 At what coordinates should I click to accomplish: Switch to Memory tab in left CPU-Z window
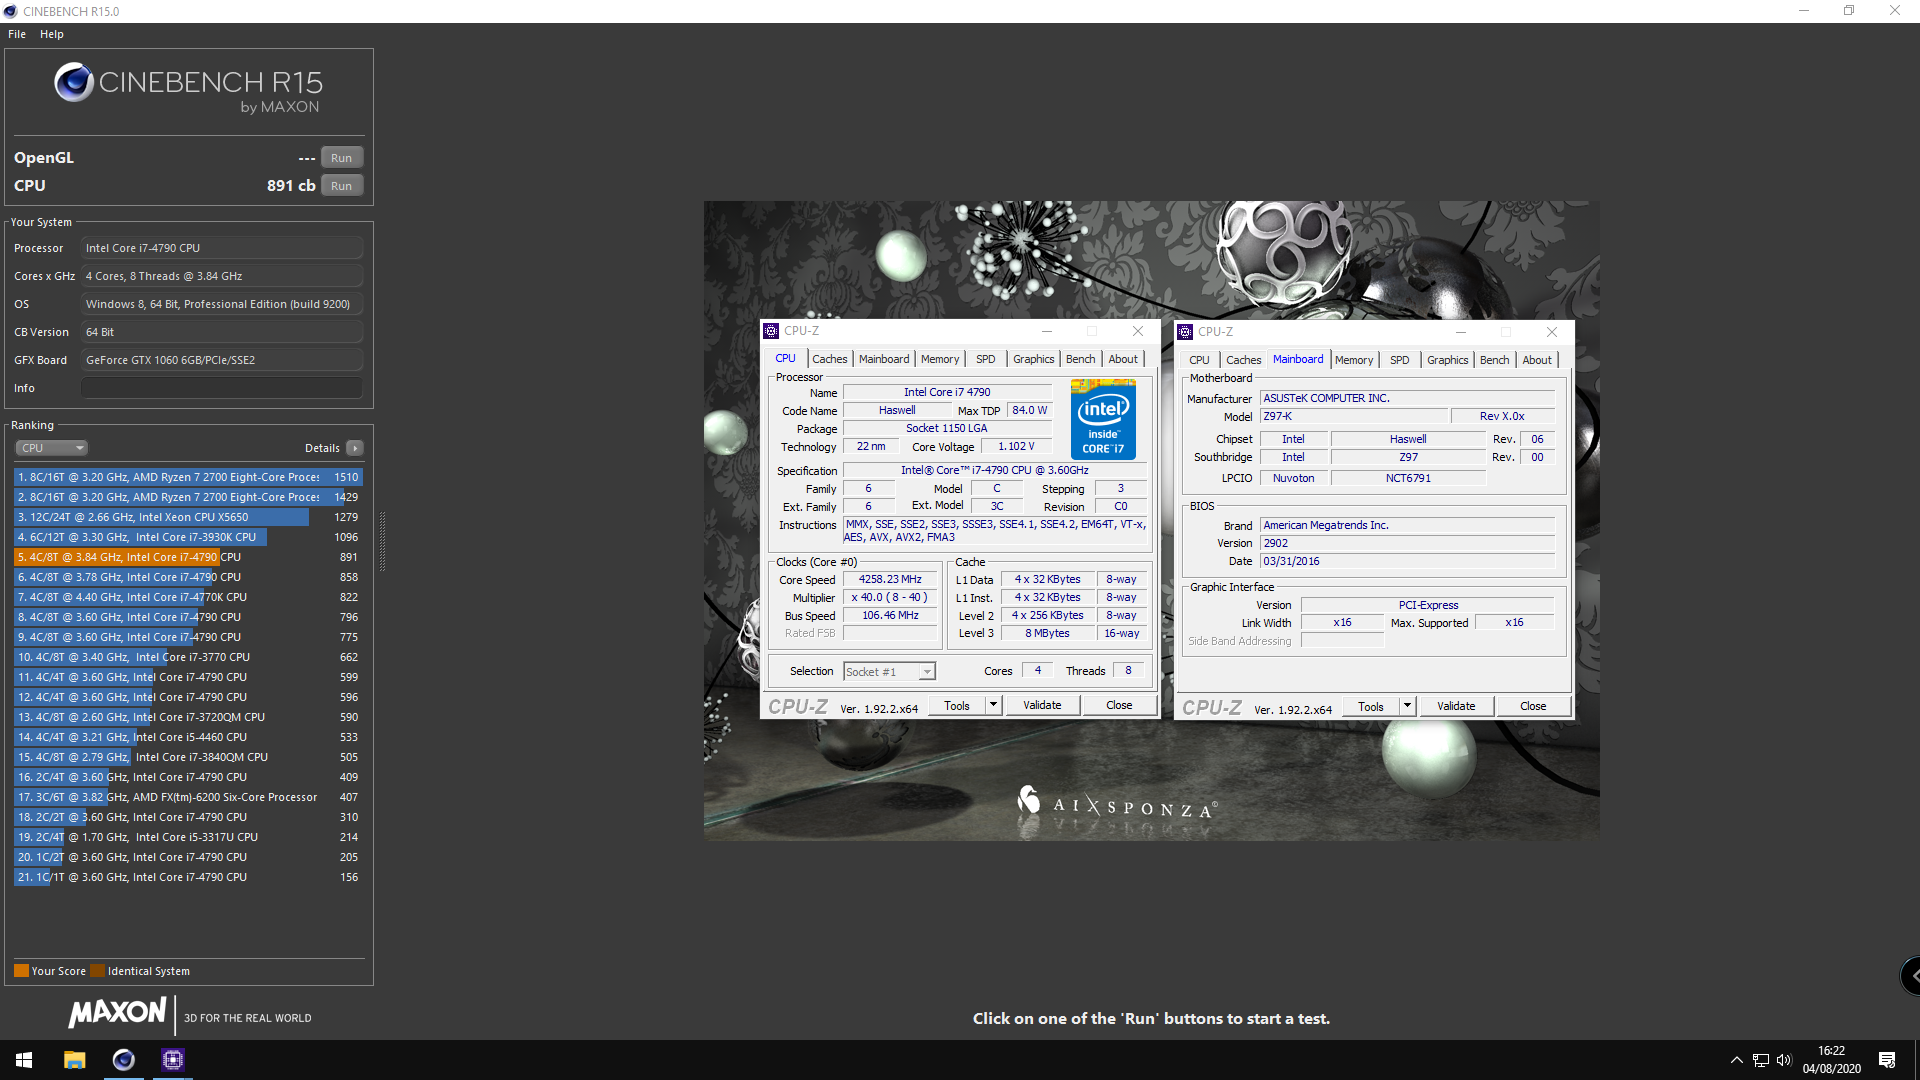(x=940, y=359)
